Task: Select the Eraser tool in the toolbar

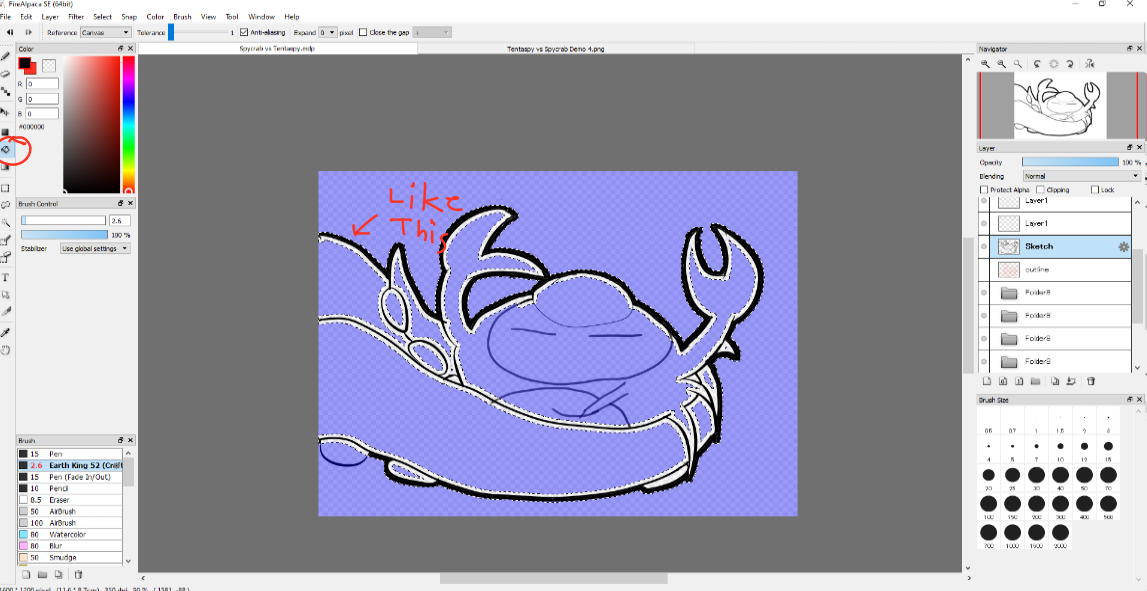Action: point(5,74)
